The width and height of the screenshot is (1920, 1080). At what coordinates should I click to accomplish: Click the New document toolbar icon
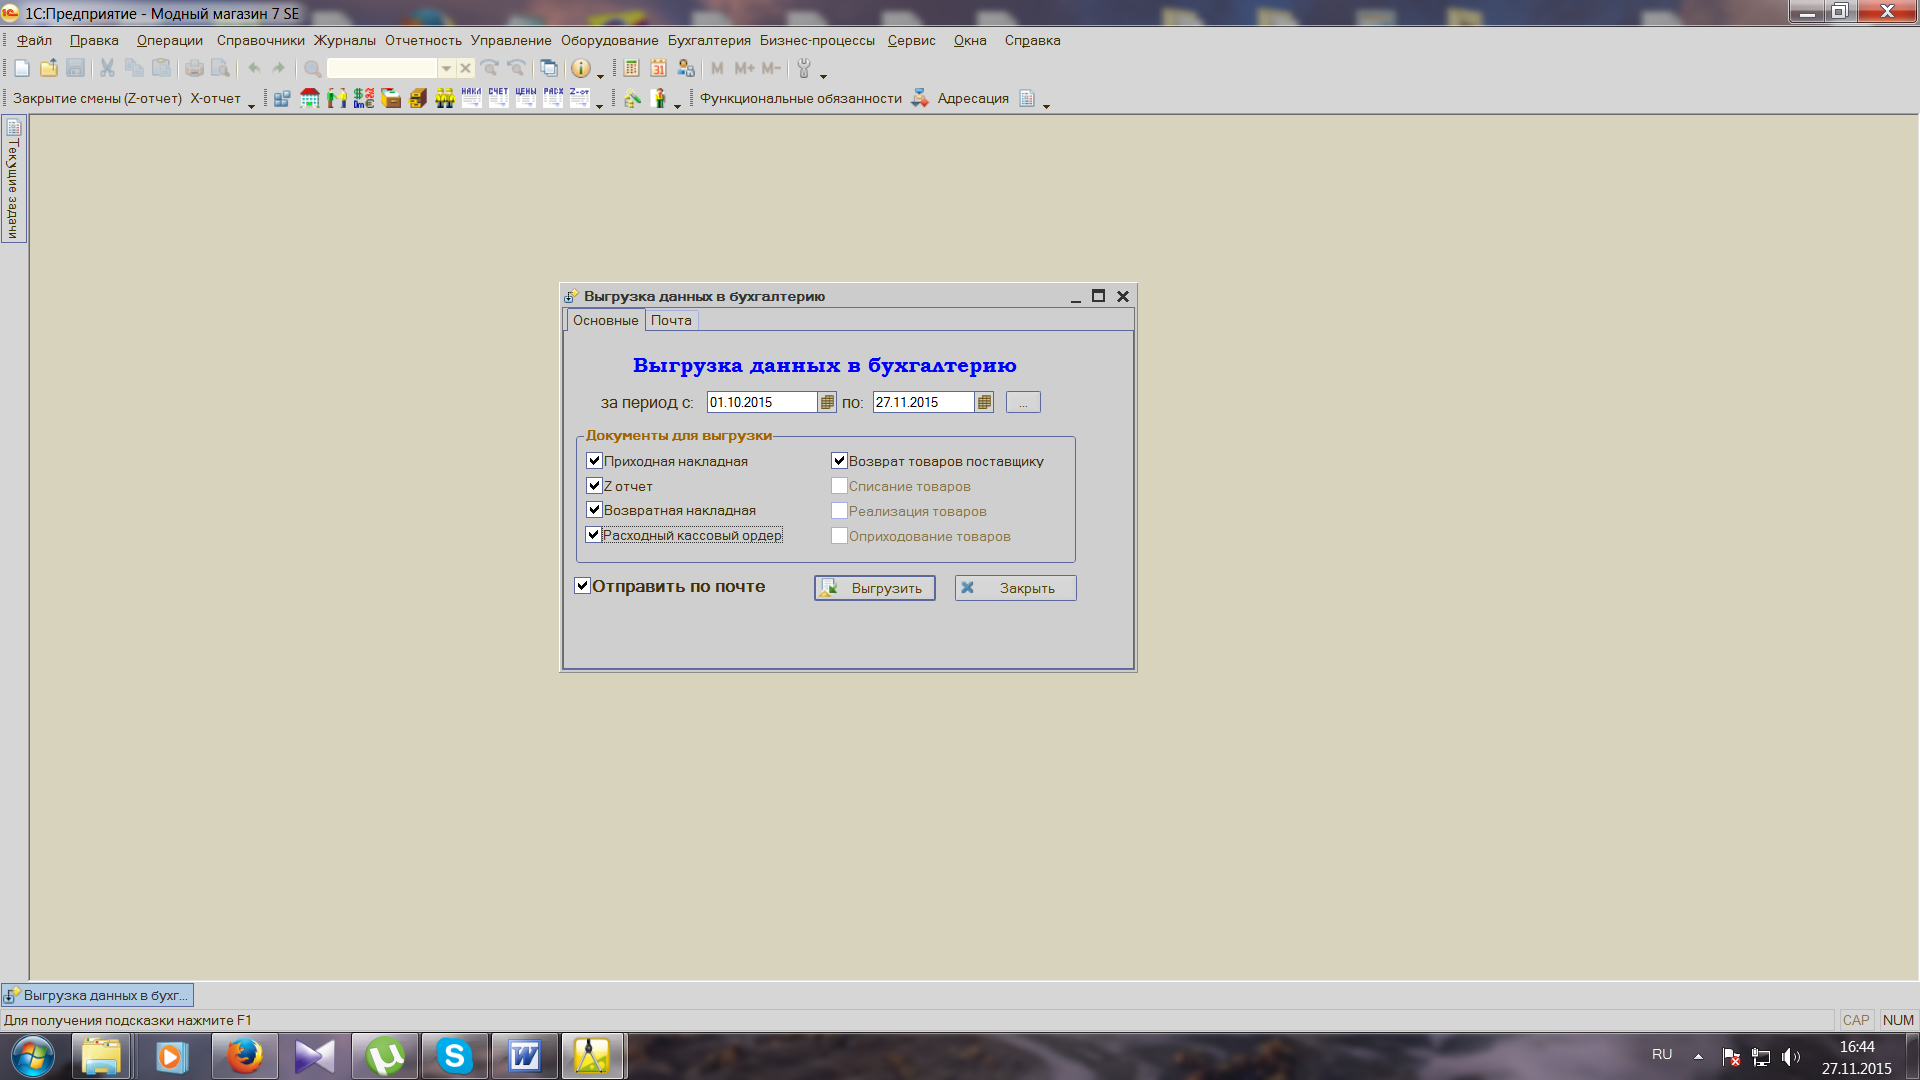[22, 68]
